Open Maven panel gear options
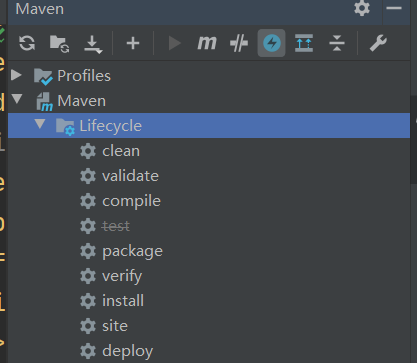 pyautogui.click(x=362, y=8)
